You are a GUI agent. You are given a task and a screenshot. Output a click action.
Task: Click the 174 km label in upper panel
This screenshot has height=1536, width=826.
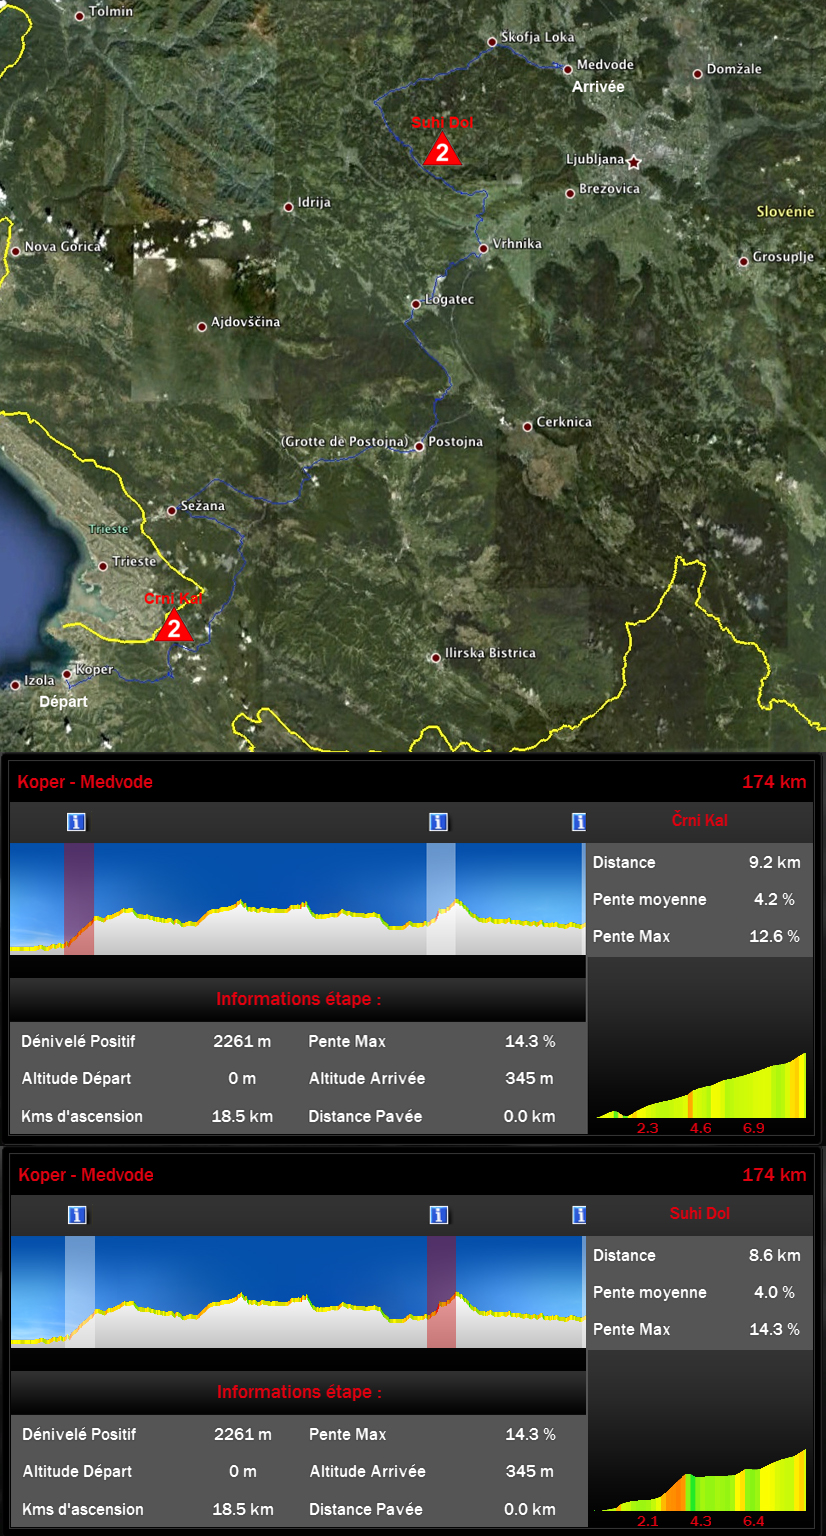[774, 782]
